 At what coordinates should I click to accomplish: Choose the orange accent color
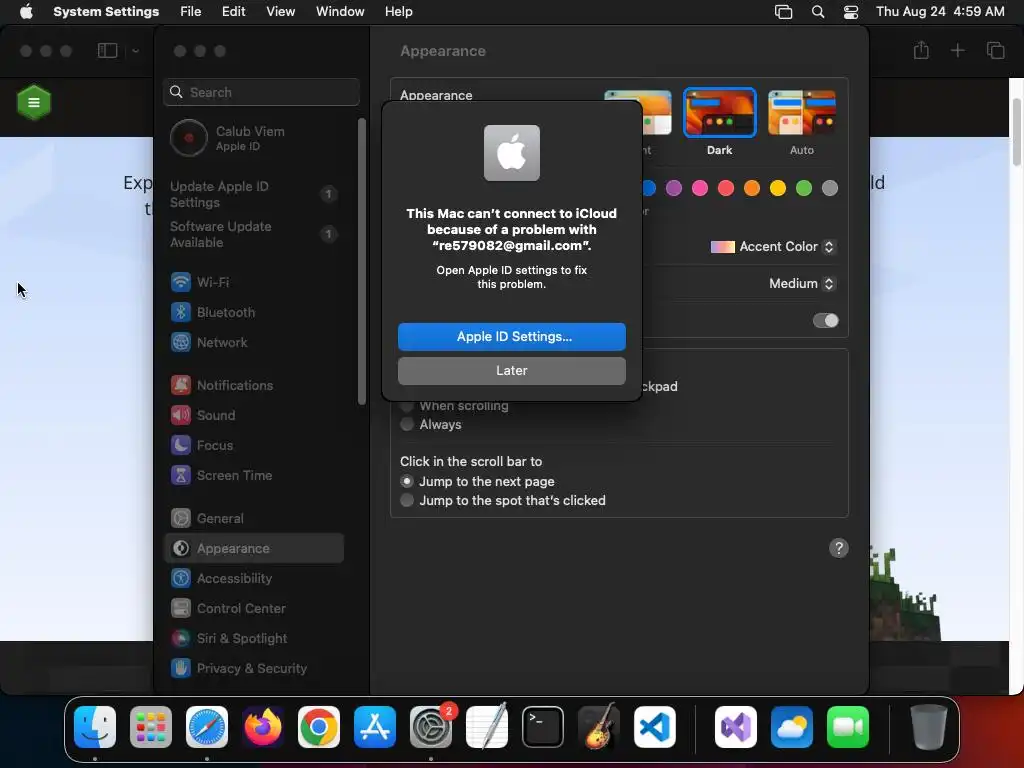752,188
